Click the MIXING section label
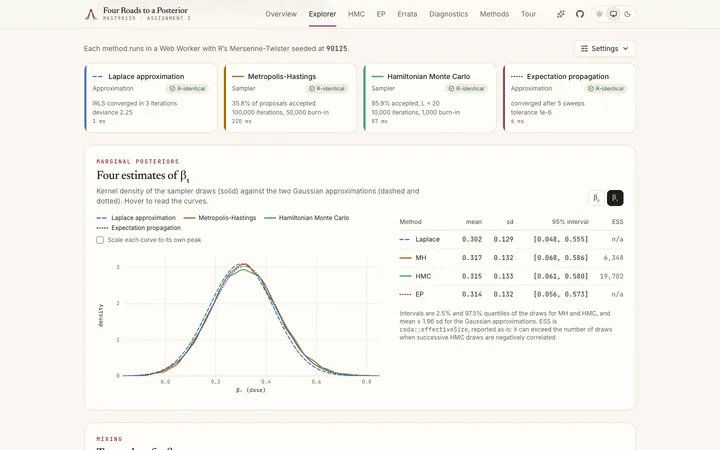 point(109,439)
